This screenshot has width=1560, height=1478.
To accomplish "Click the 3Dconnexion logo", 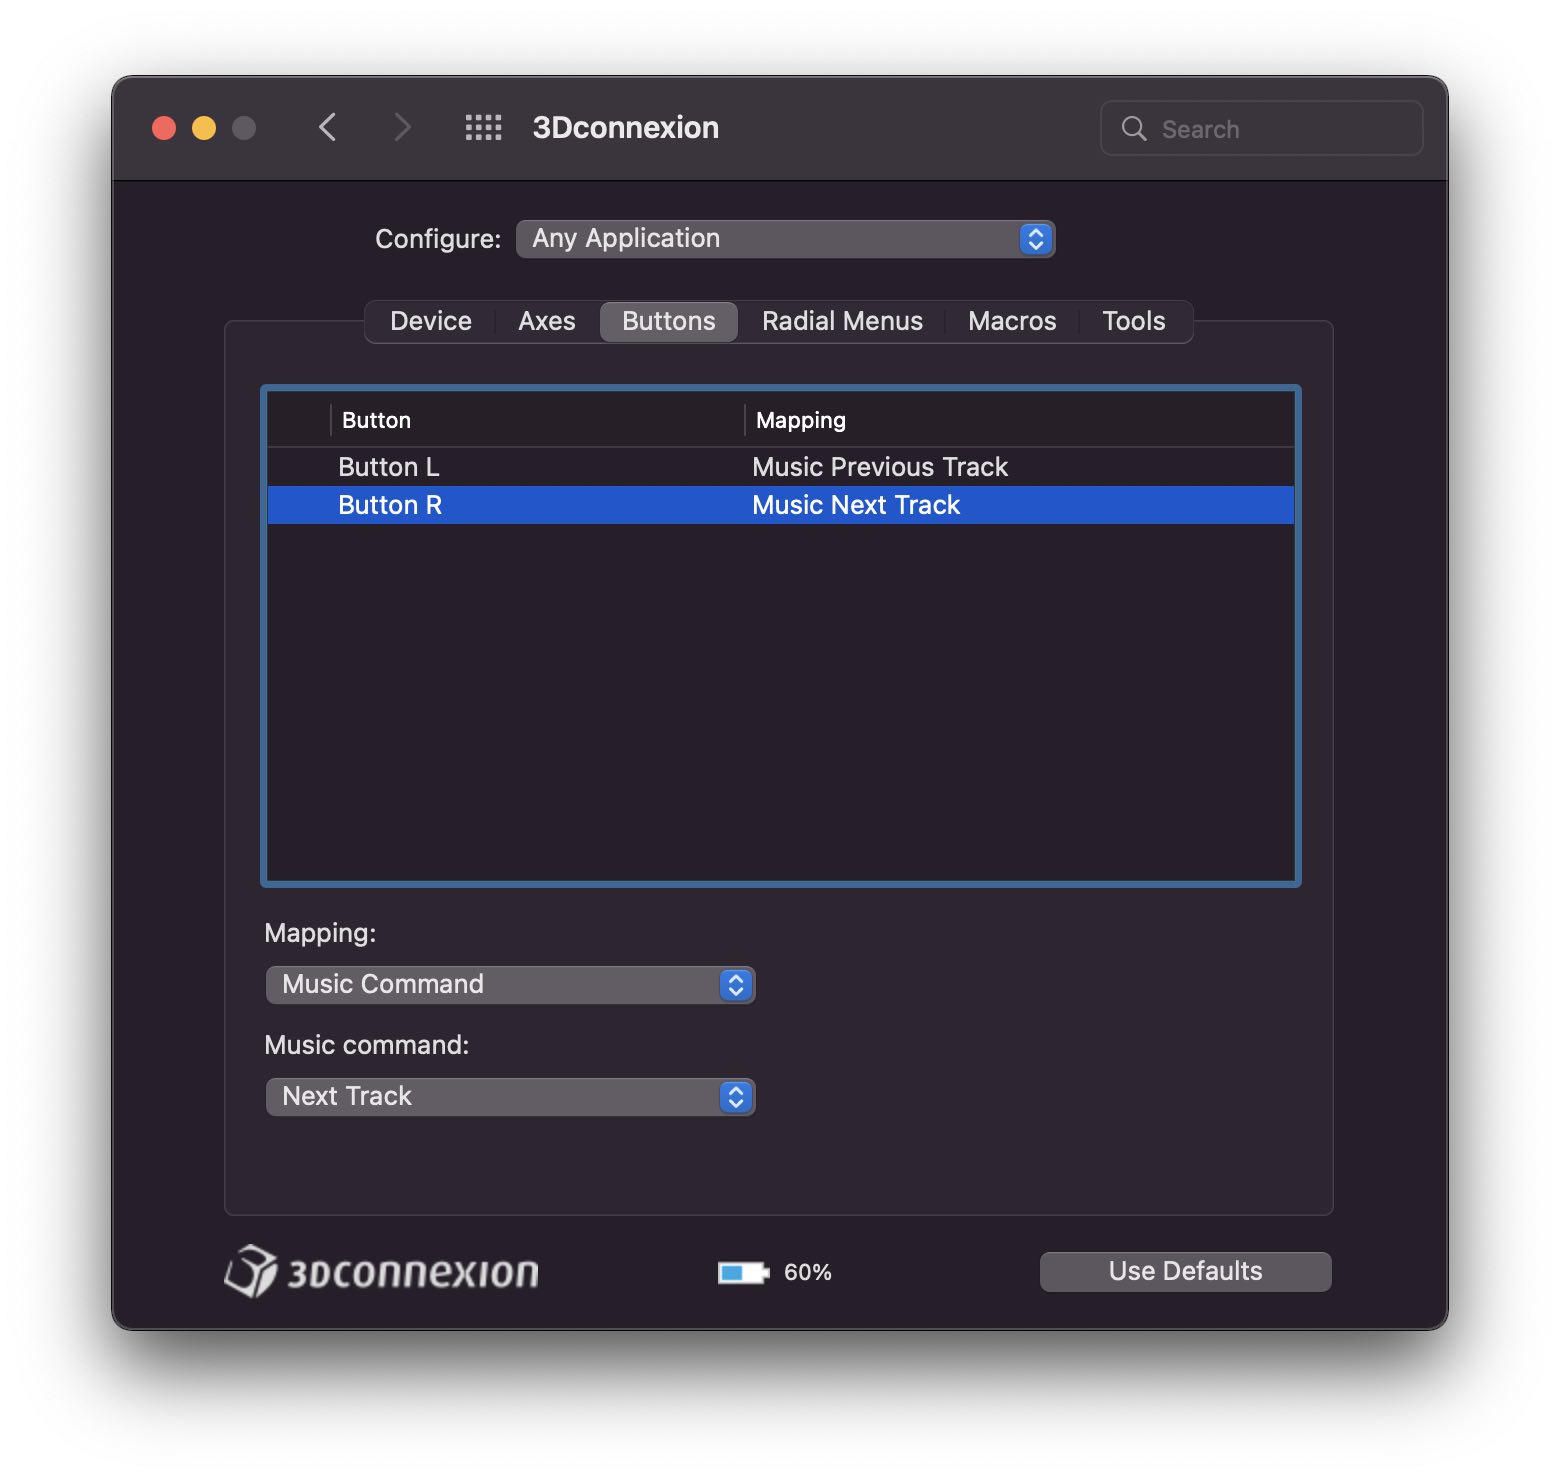I will point(381,1271).
